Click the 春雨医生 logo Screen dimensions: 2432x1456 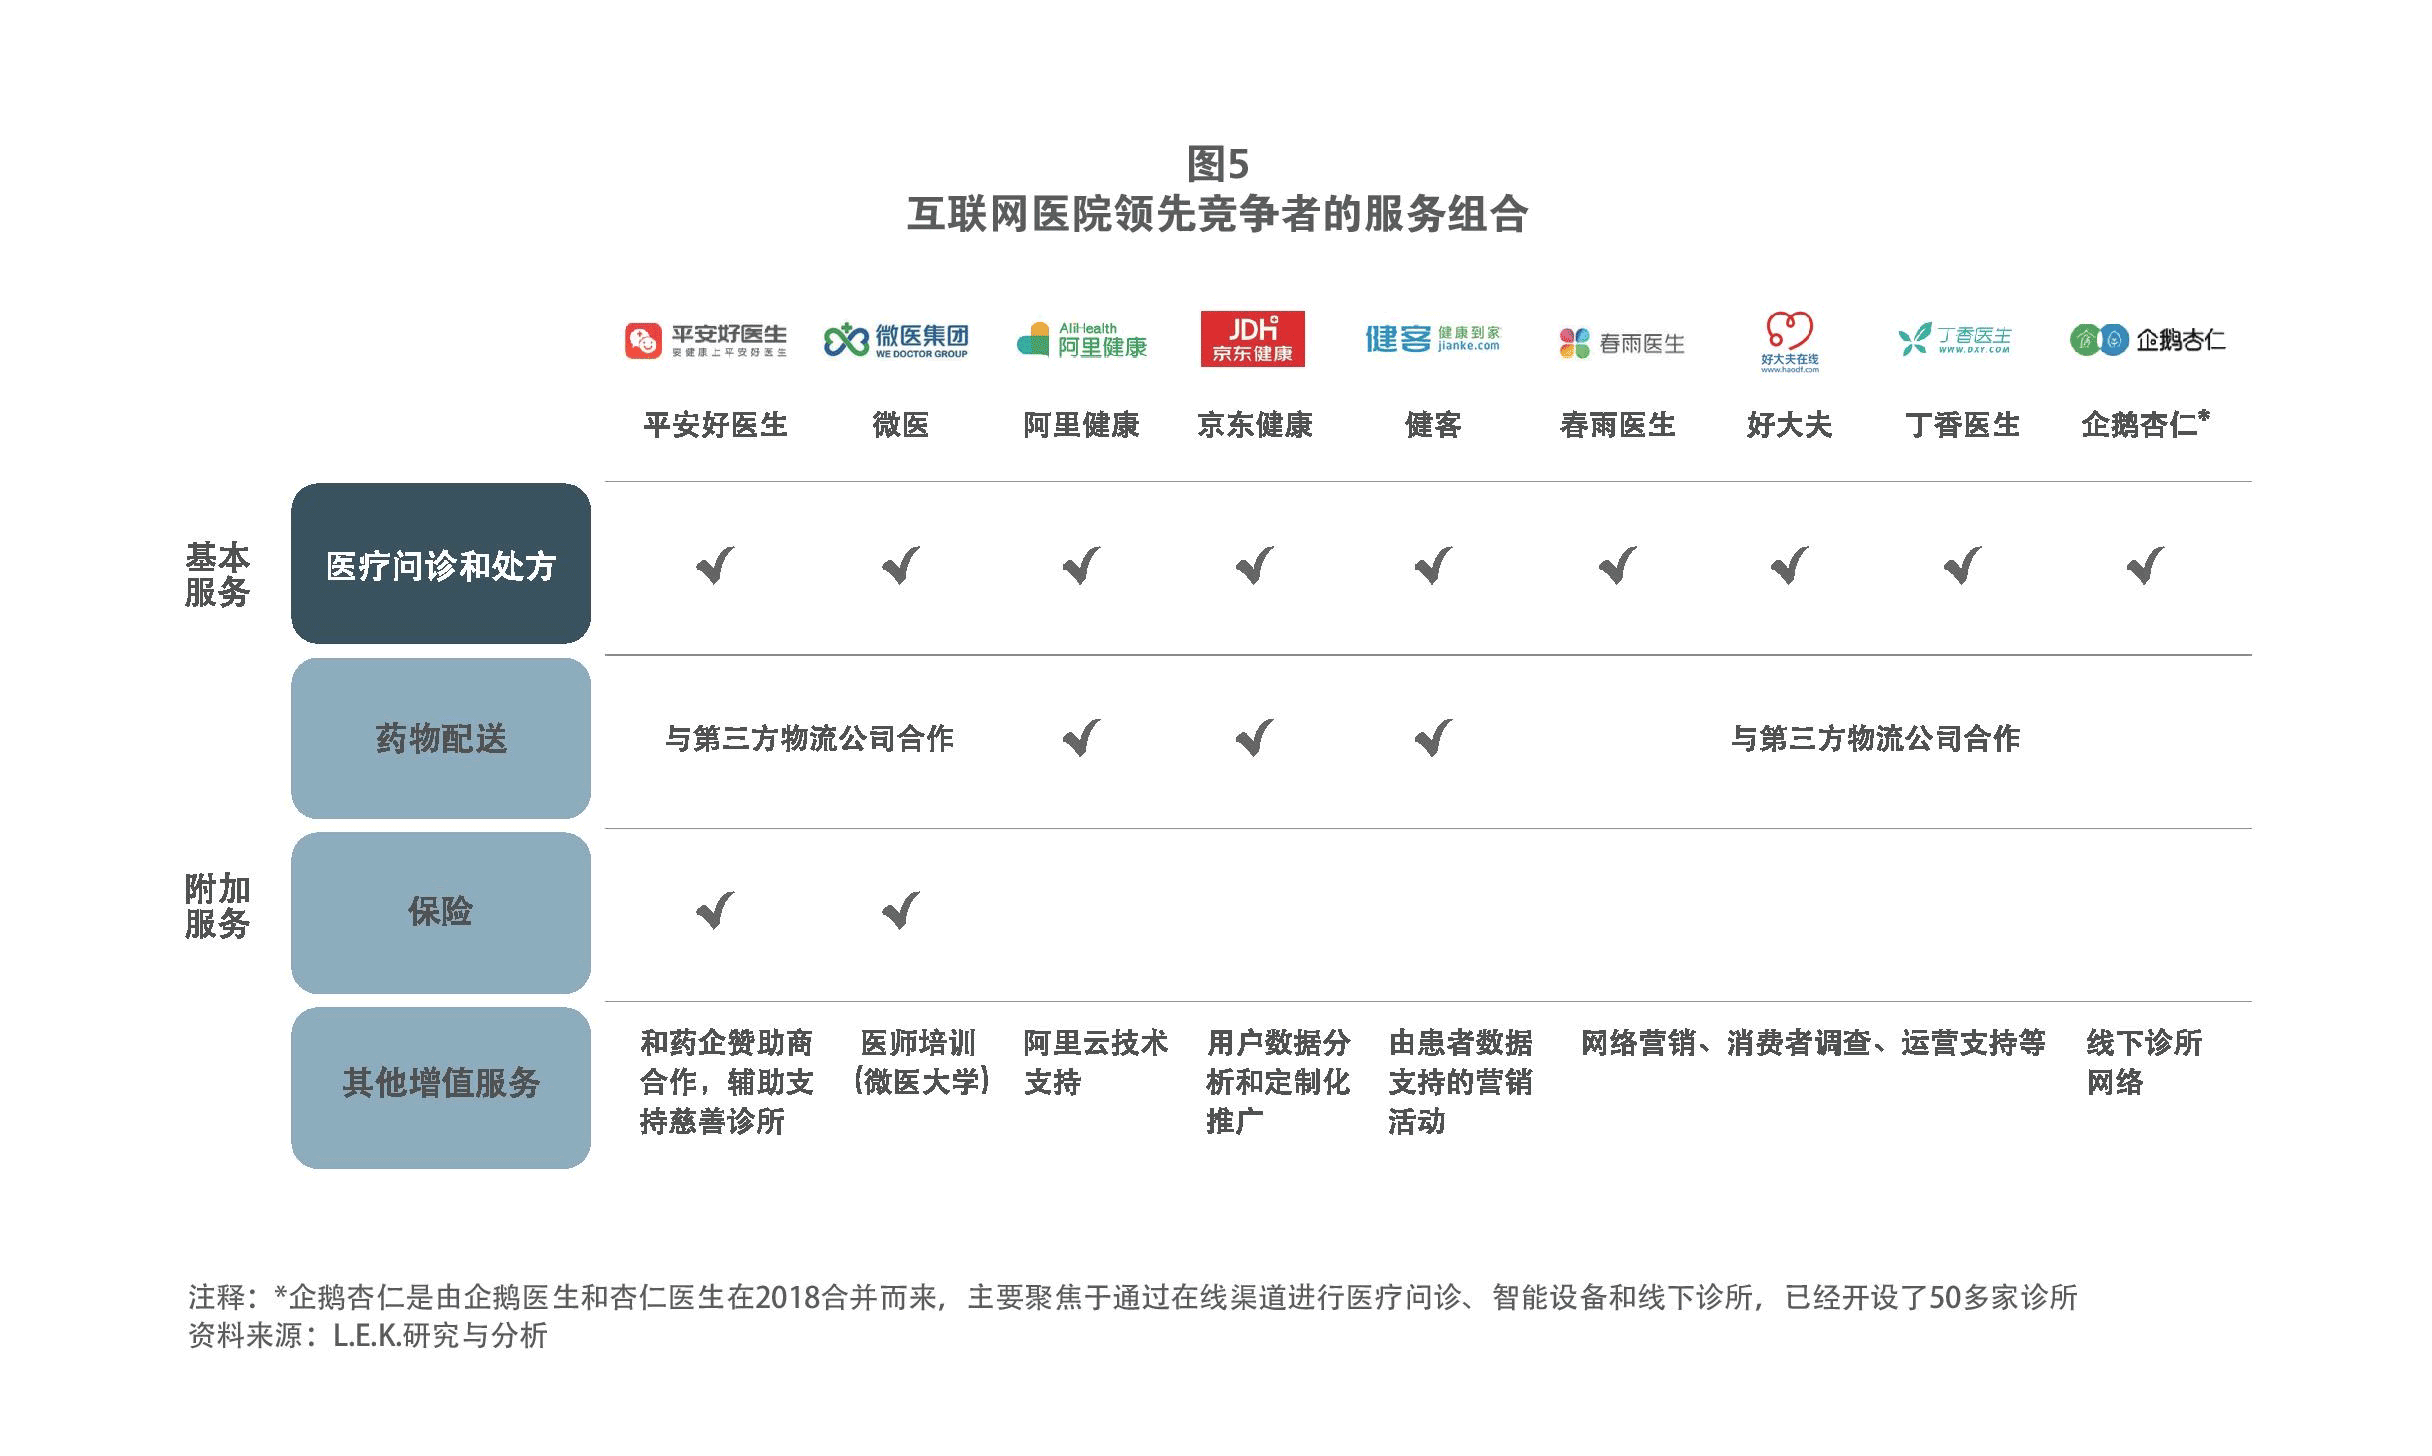(x=1622, y=343)
